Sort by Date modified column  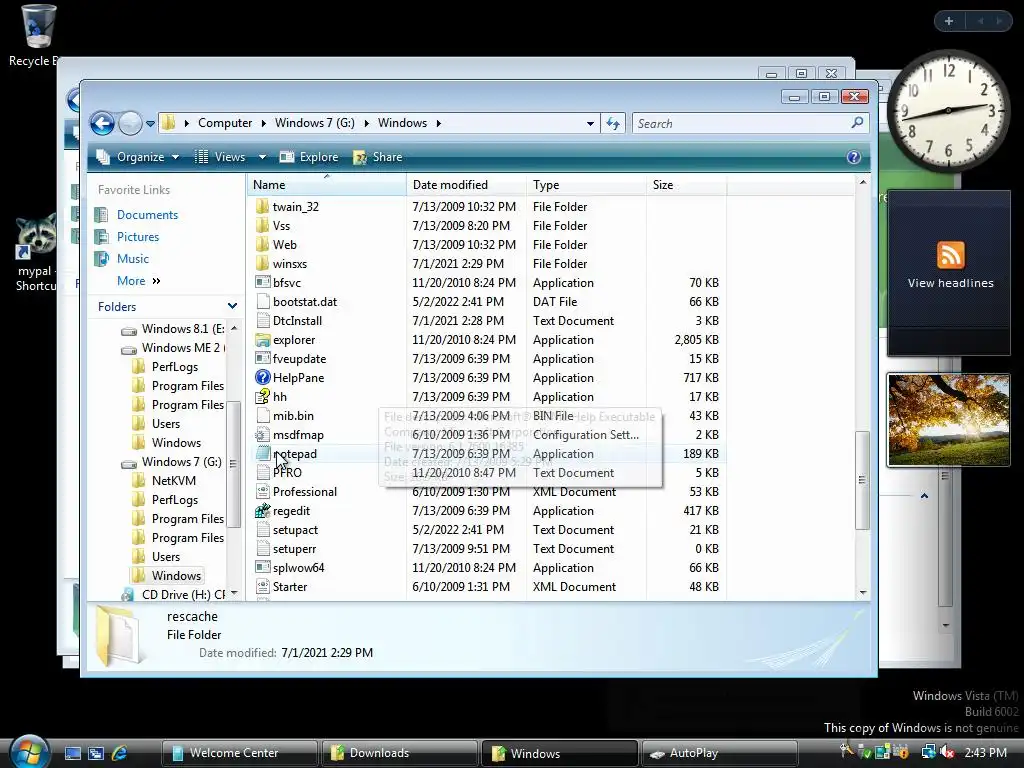point(466,185)
